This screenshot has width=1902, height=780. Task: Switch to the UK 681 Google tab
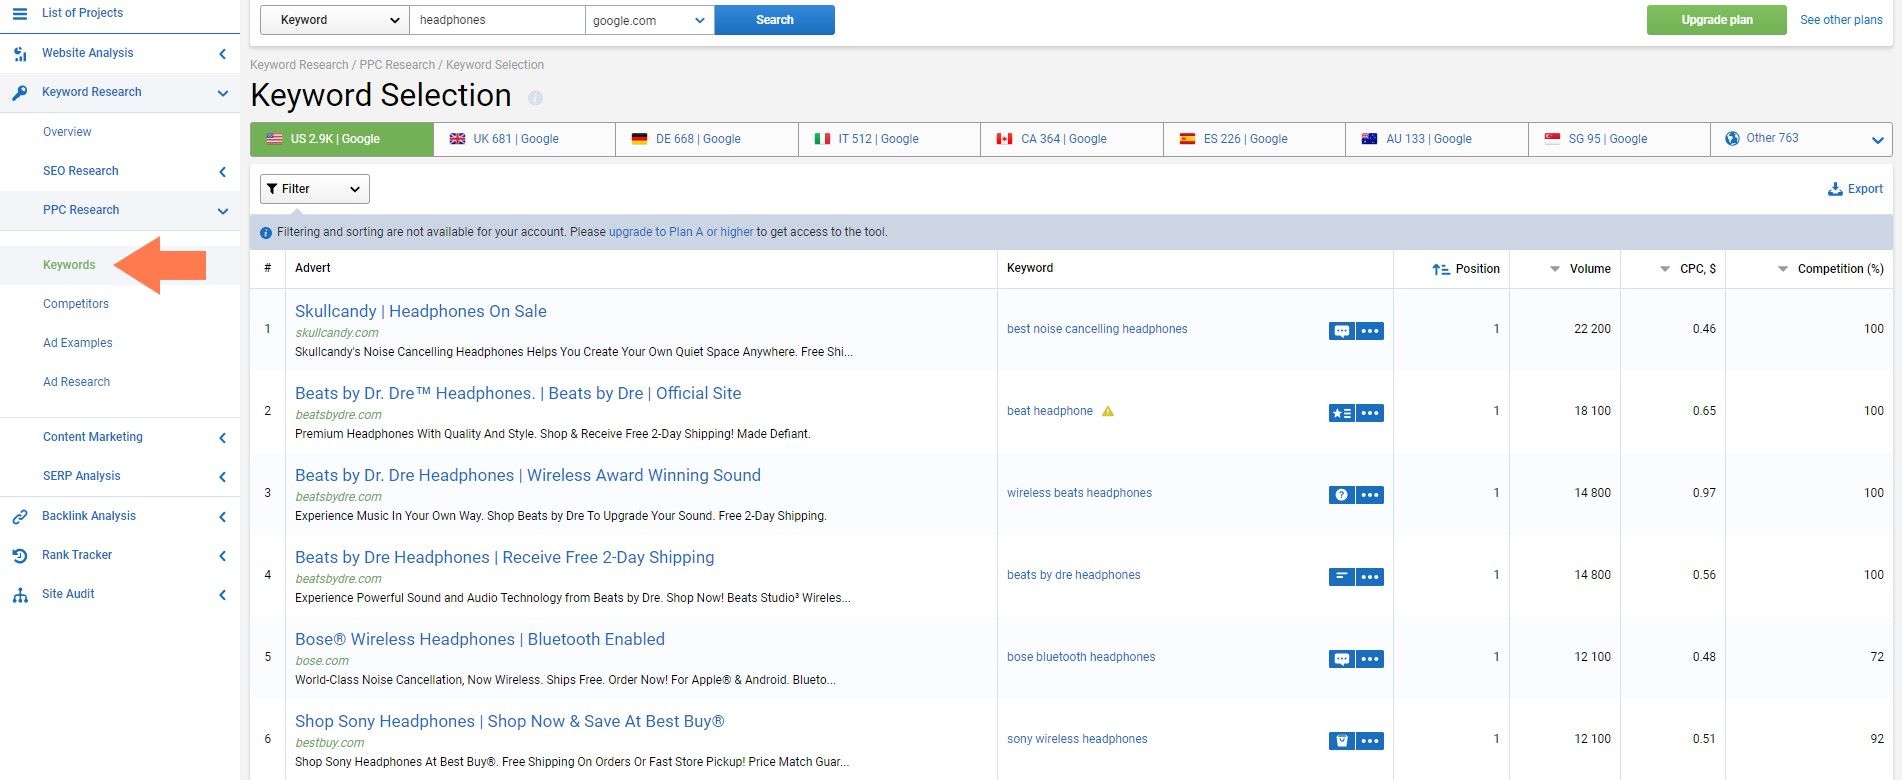(525, 139)
